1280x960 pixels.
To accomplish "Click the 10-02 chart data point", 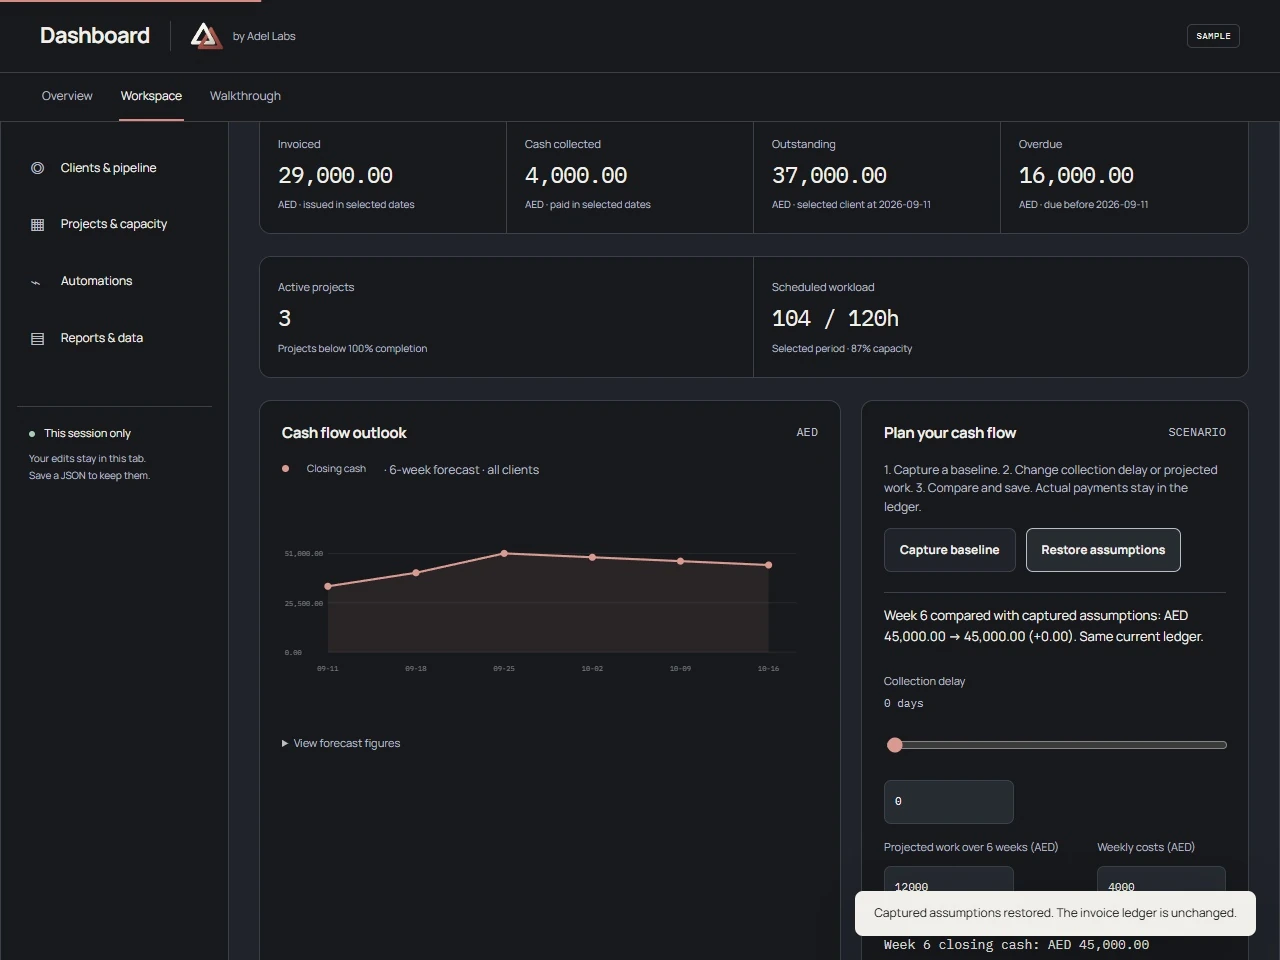I will 592,557.
